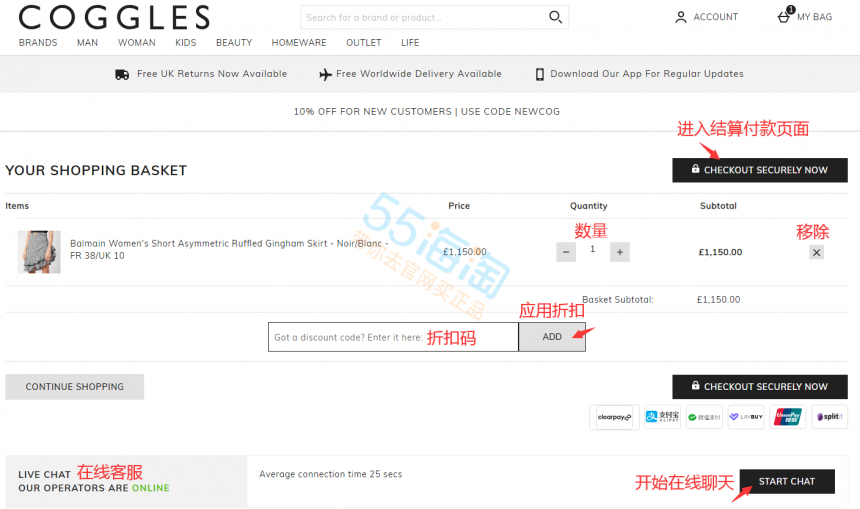
Task: Open Balmain Gingham Skirt product title link
Action: click(229, 249)
